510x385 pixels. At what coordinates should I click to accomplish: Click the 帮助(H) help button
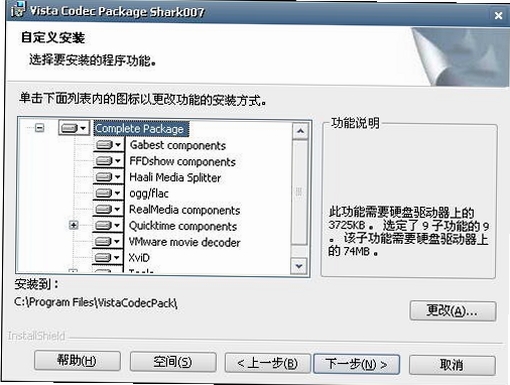click(77, 361)
